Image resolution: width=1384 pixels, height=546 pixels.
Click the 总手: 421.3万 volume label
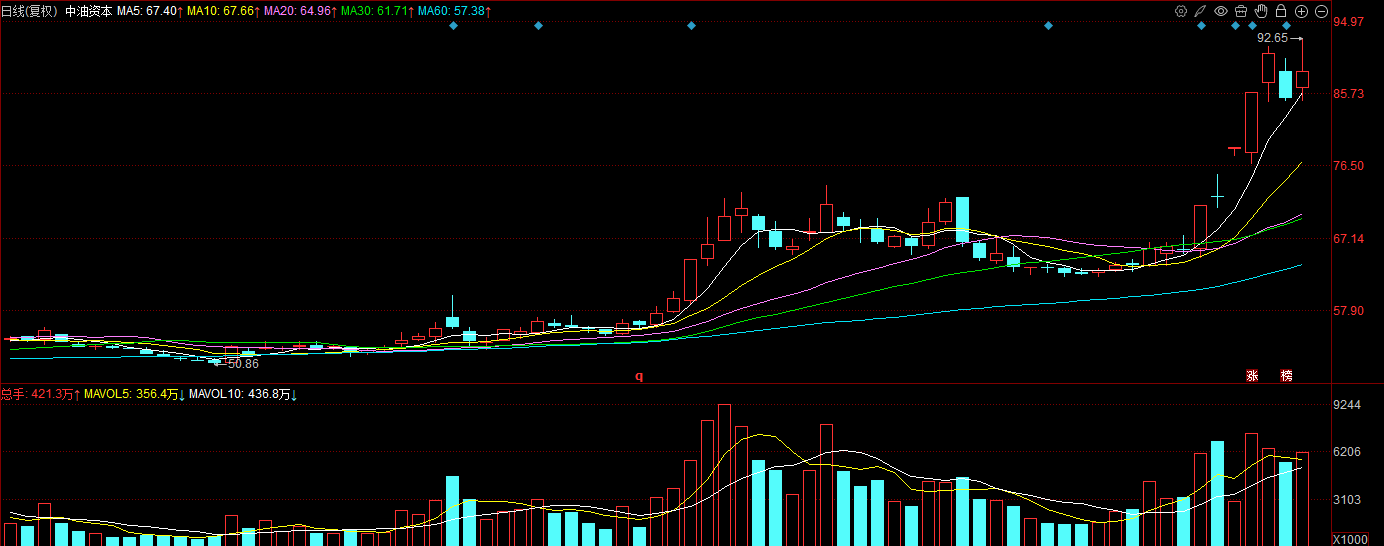point(40,395)
